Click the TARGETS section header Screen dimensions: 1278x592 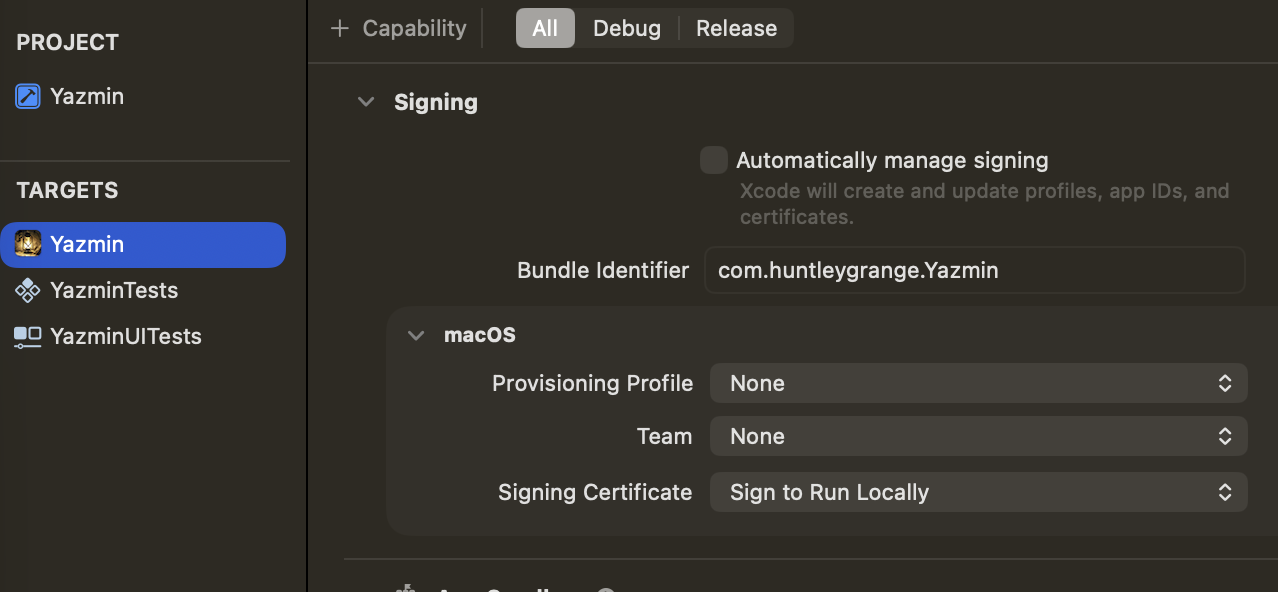click(67, 190)
